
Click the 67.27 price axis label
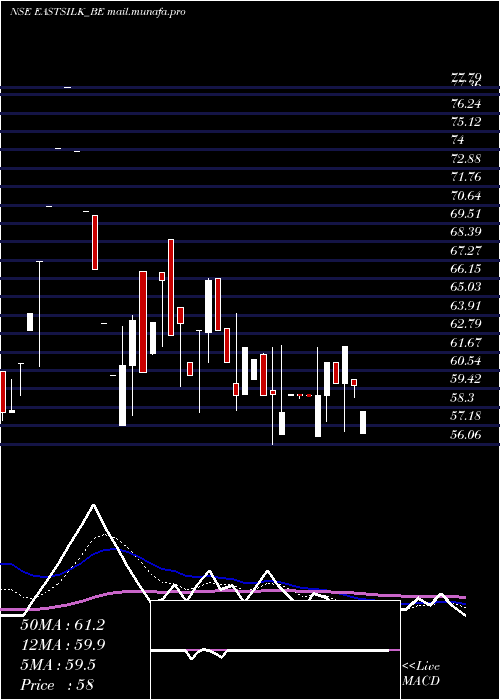(466, 250)
